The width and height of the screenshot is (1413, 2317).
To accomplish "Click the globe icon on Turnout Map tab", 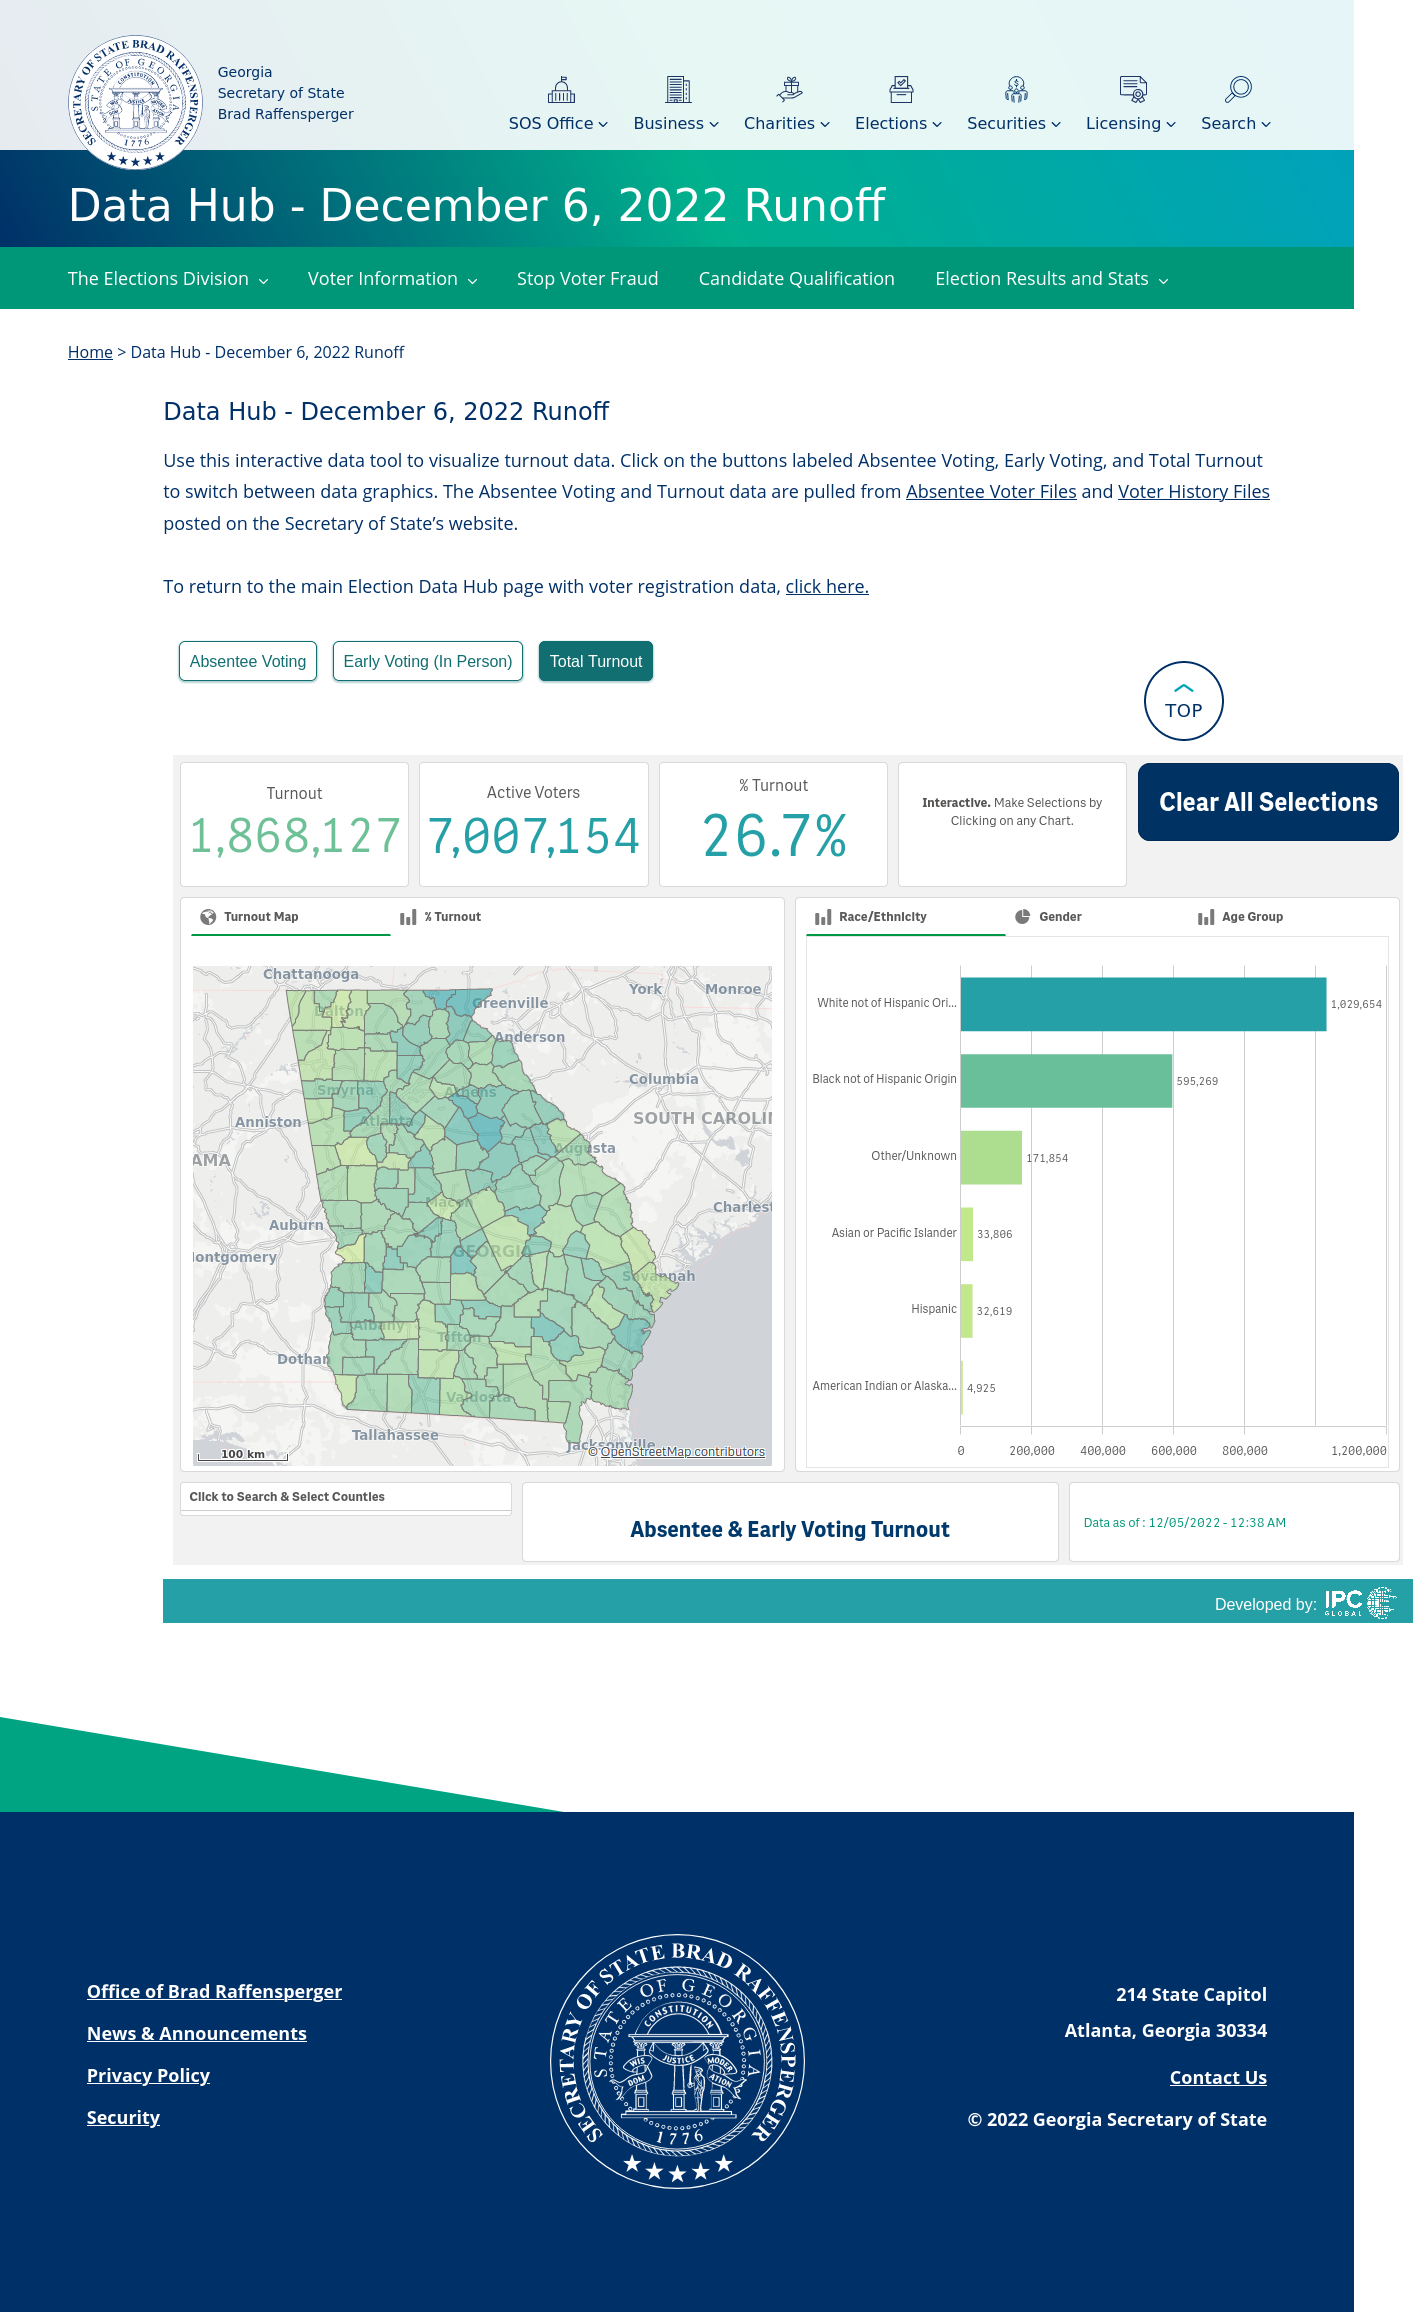I will pyautogui.click(x=208, y=917).
